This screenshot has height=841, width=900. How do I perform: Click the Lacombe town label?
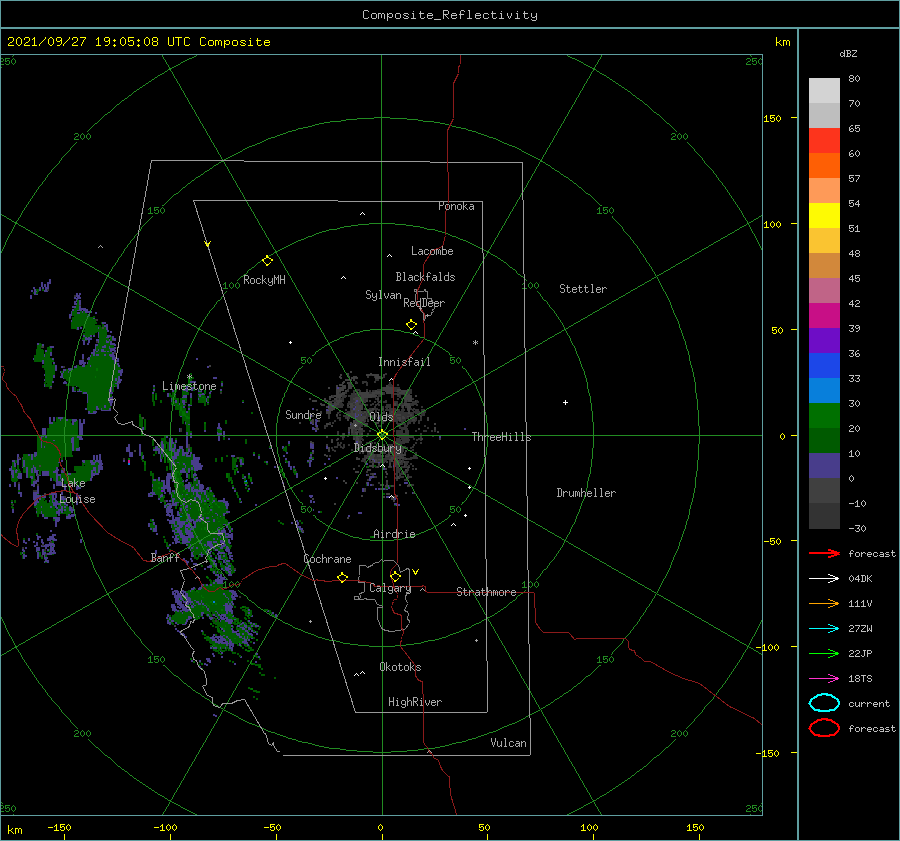(x=432, y=251)
